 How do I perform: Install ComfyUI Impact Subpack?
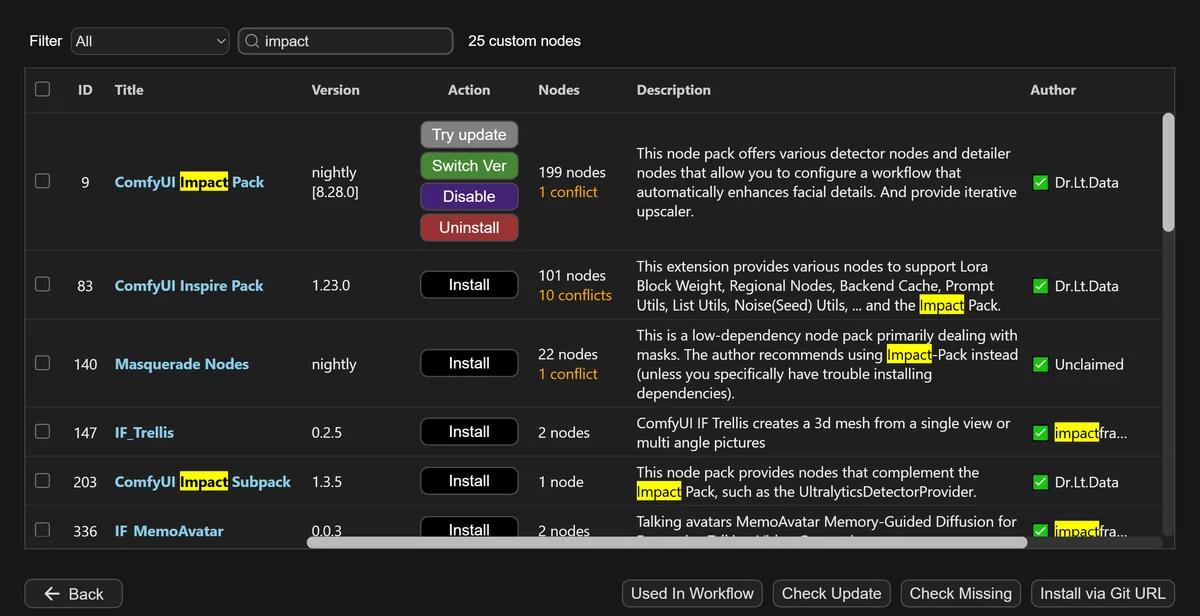[469, 481]
